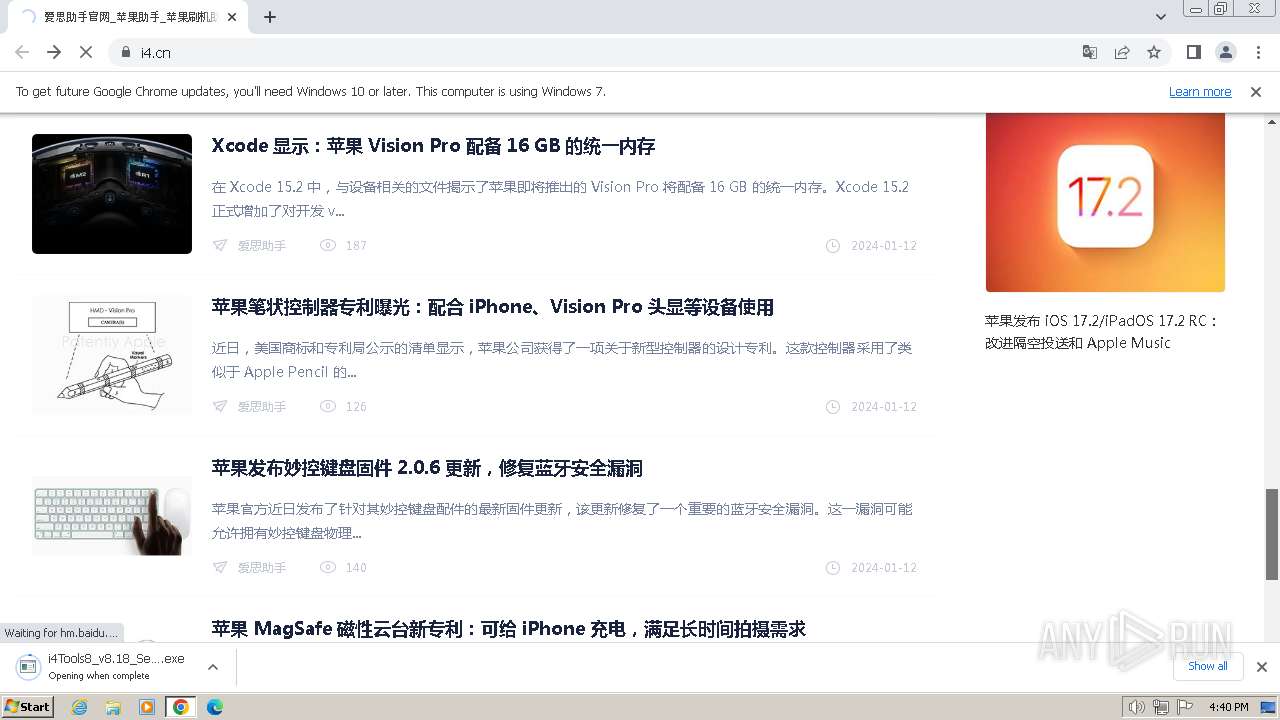Expand the i4Tools8 download options chevron
Screen dimensions: 1280x720
[212, 667]
